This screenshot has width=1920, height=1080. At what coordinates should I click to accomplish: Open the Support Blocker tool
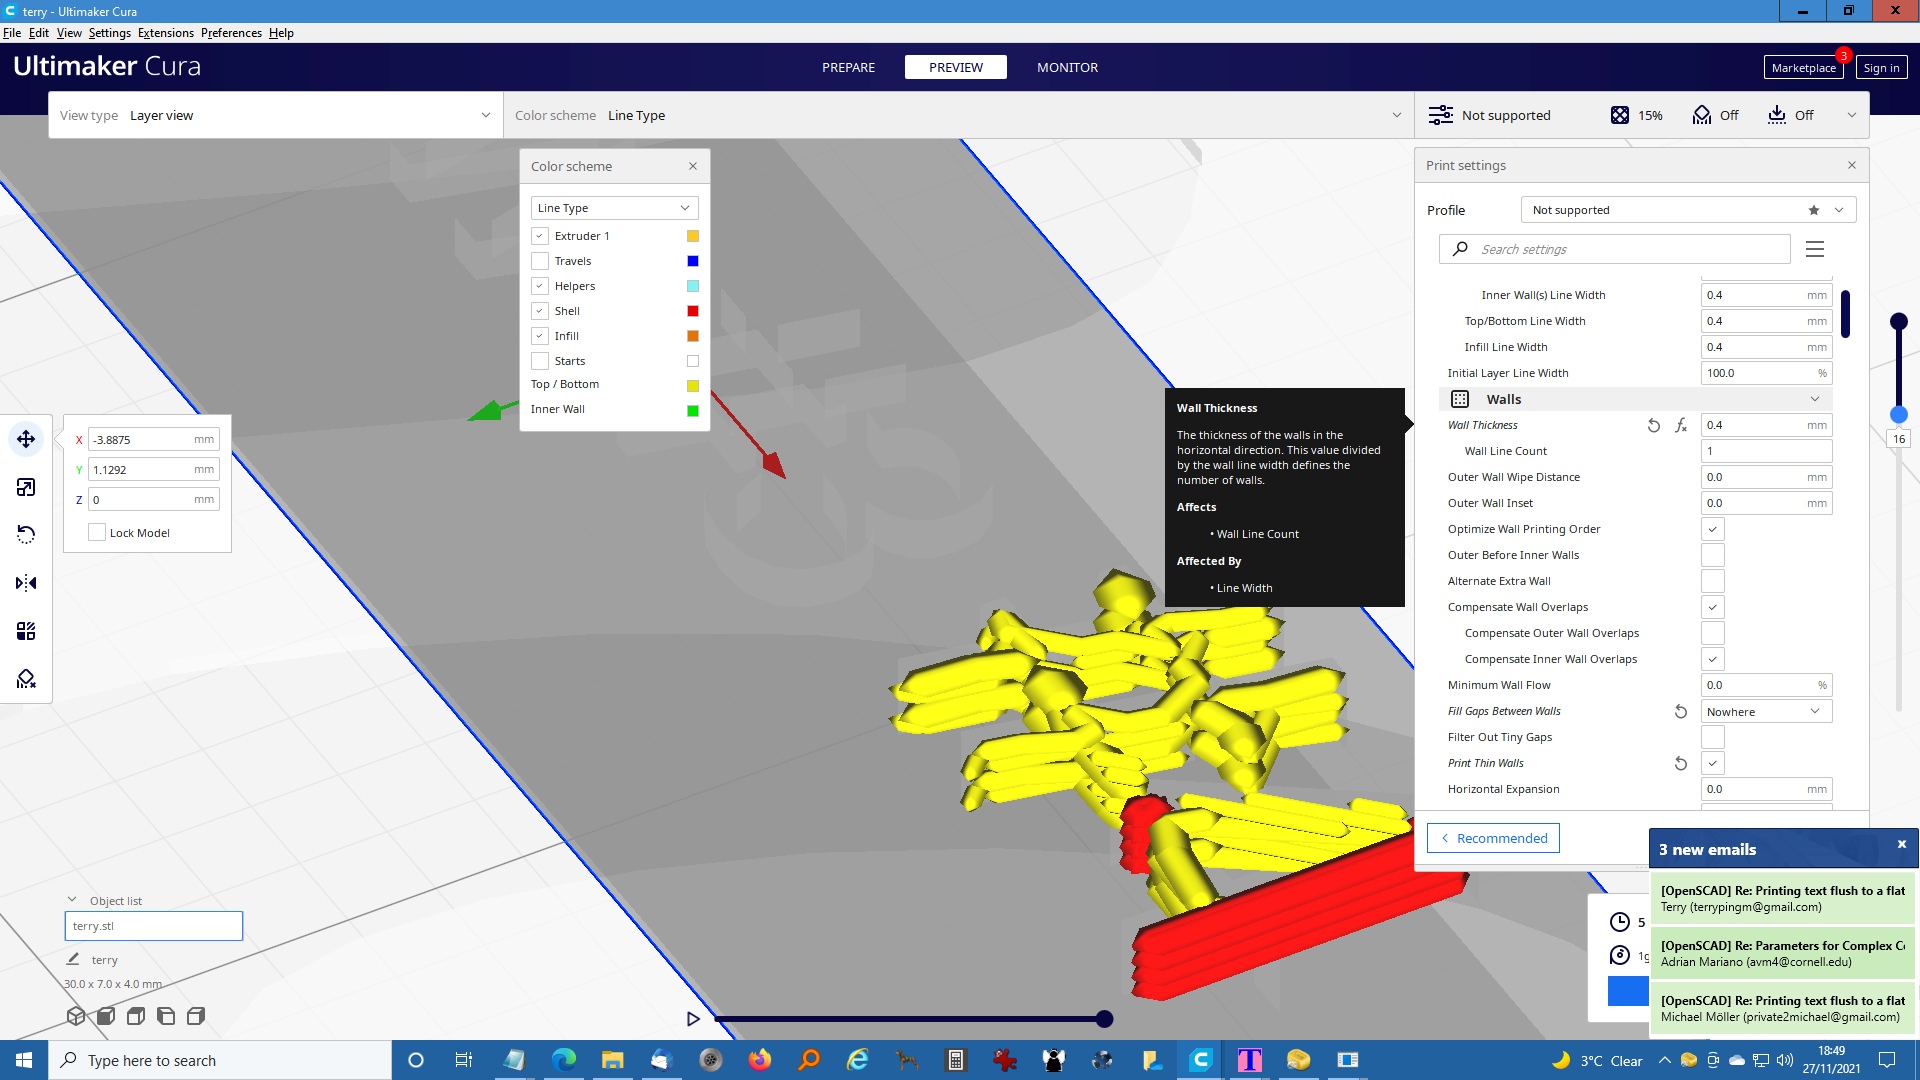click(26, 679)
